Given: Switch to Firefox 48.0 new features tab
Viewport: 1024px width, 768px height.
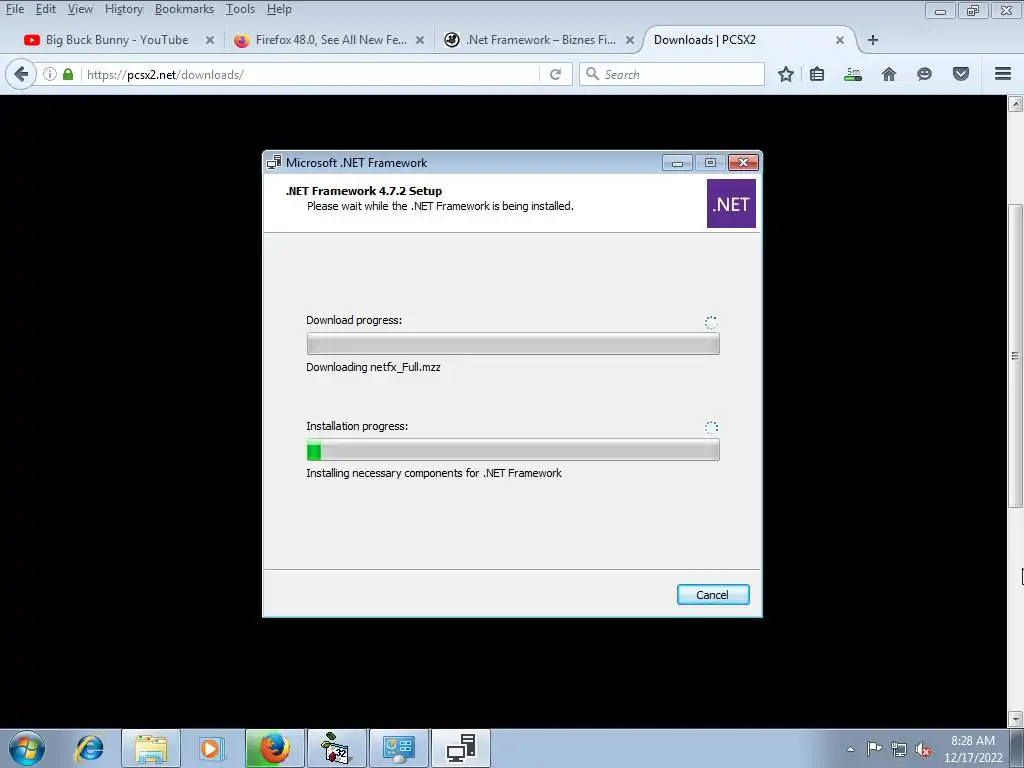Looking at the screenshot, I should click(x=321, y=40).
